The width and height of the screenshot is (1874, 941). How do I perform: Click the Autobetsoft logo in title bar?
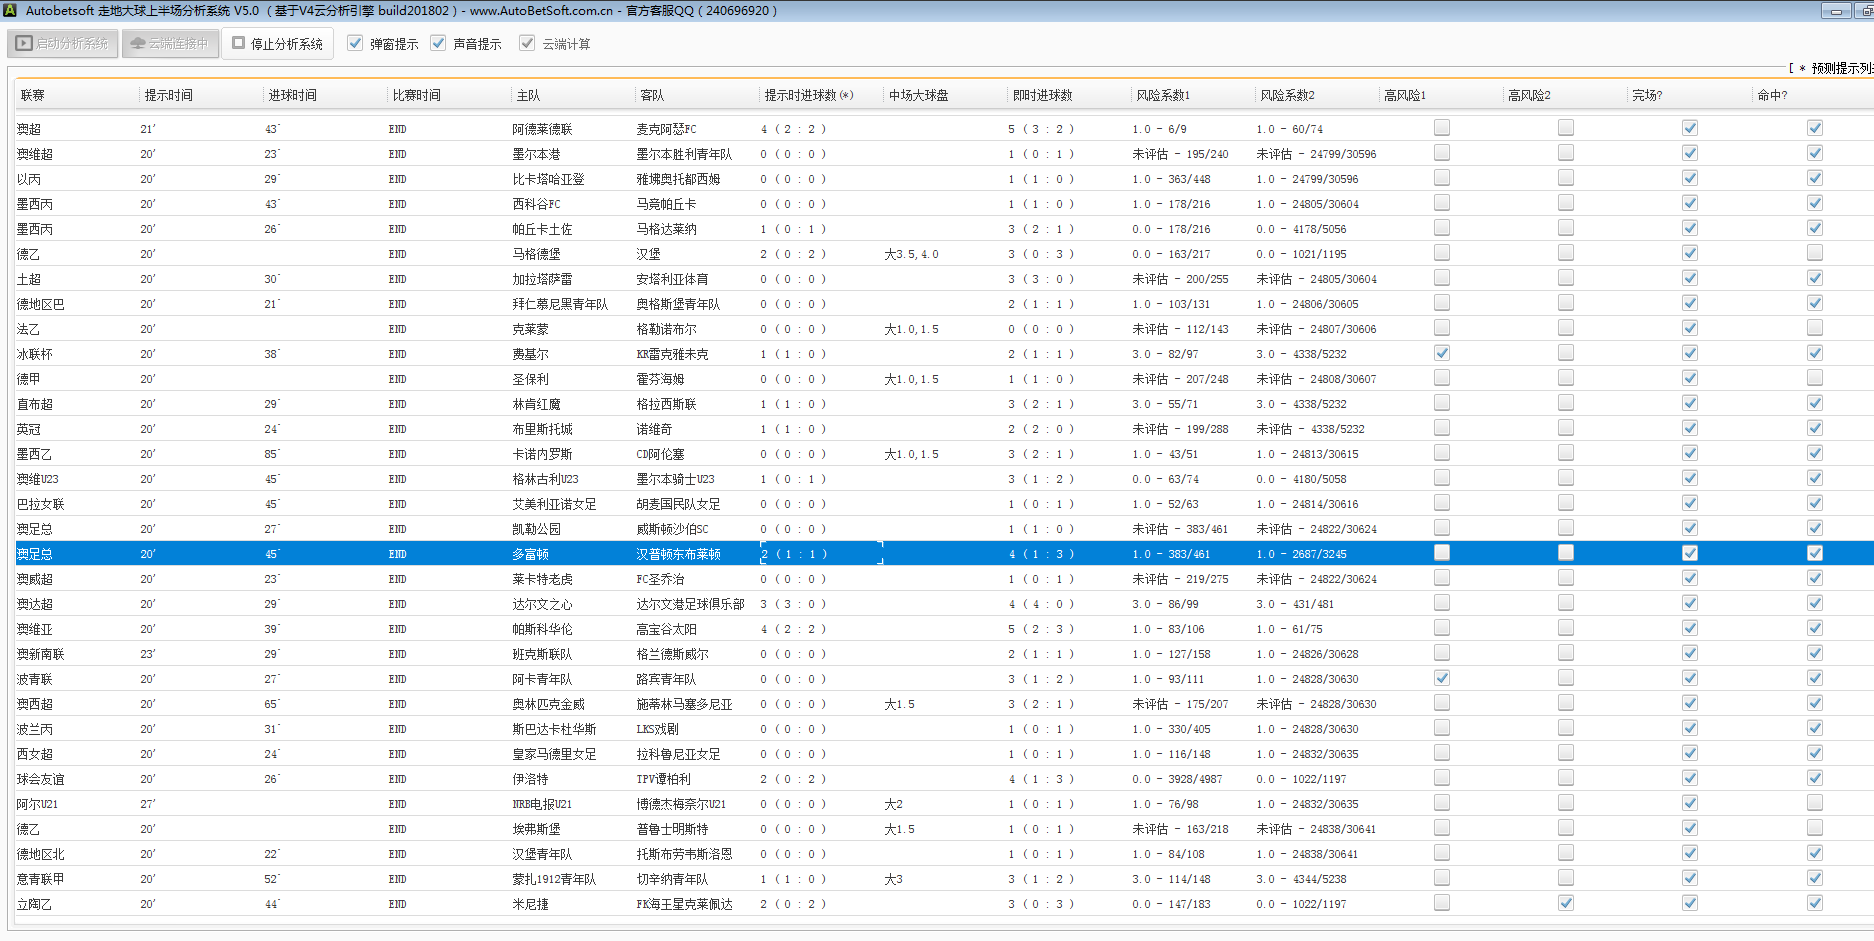9,11
